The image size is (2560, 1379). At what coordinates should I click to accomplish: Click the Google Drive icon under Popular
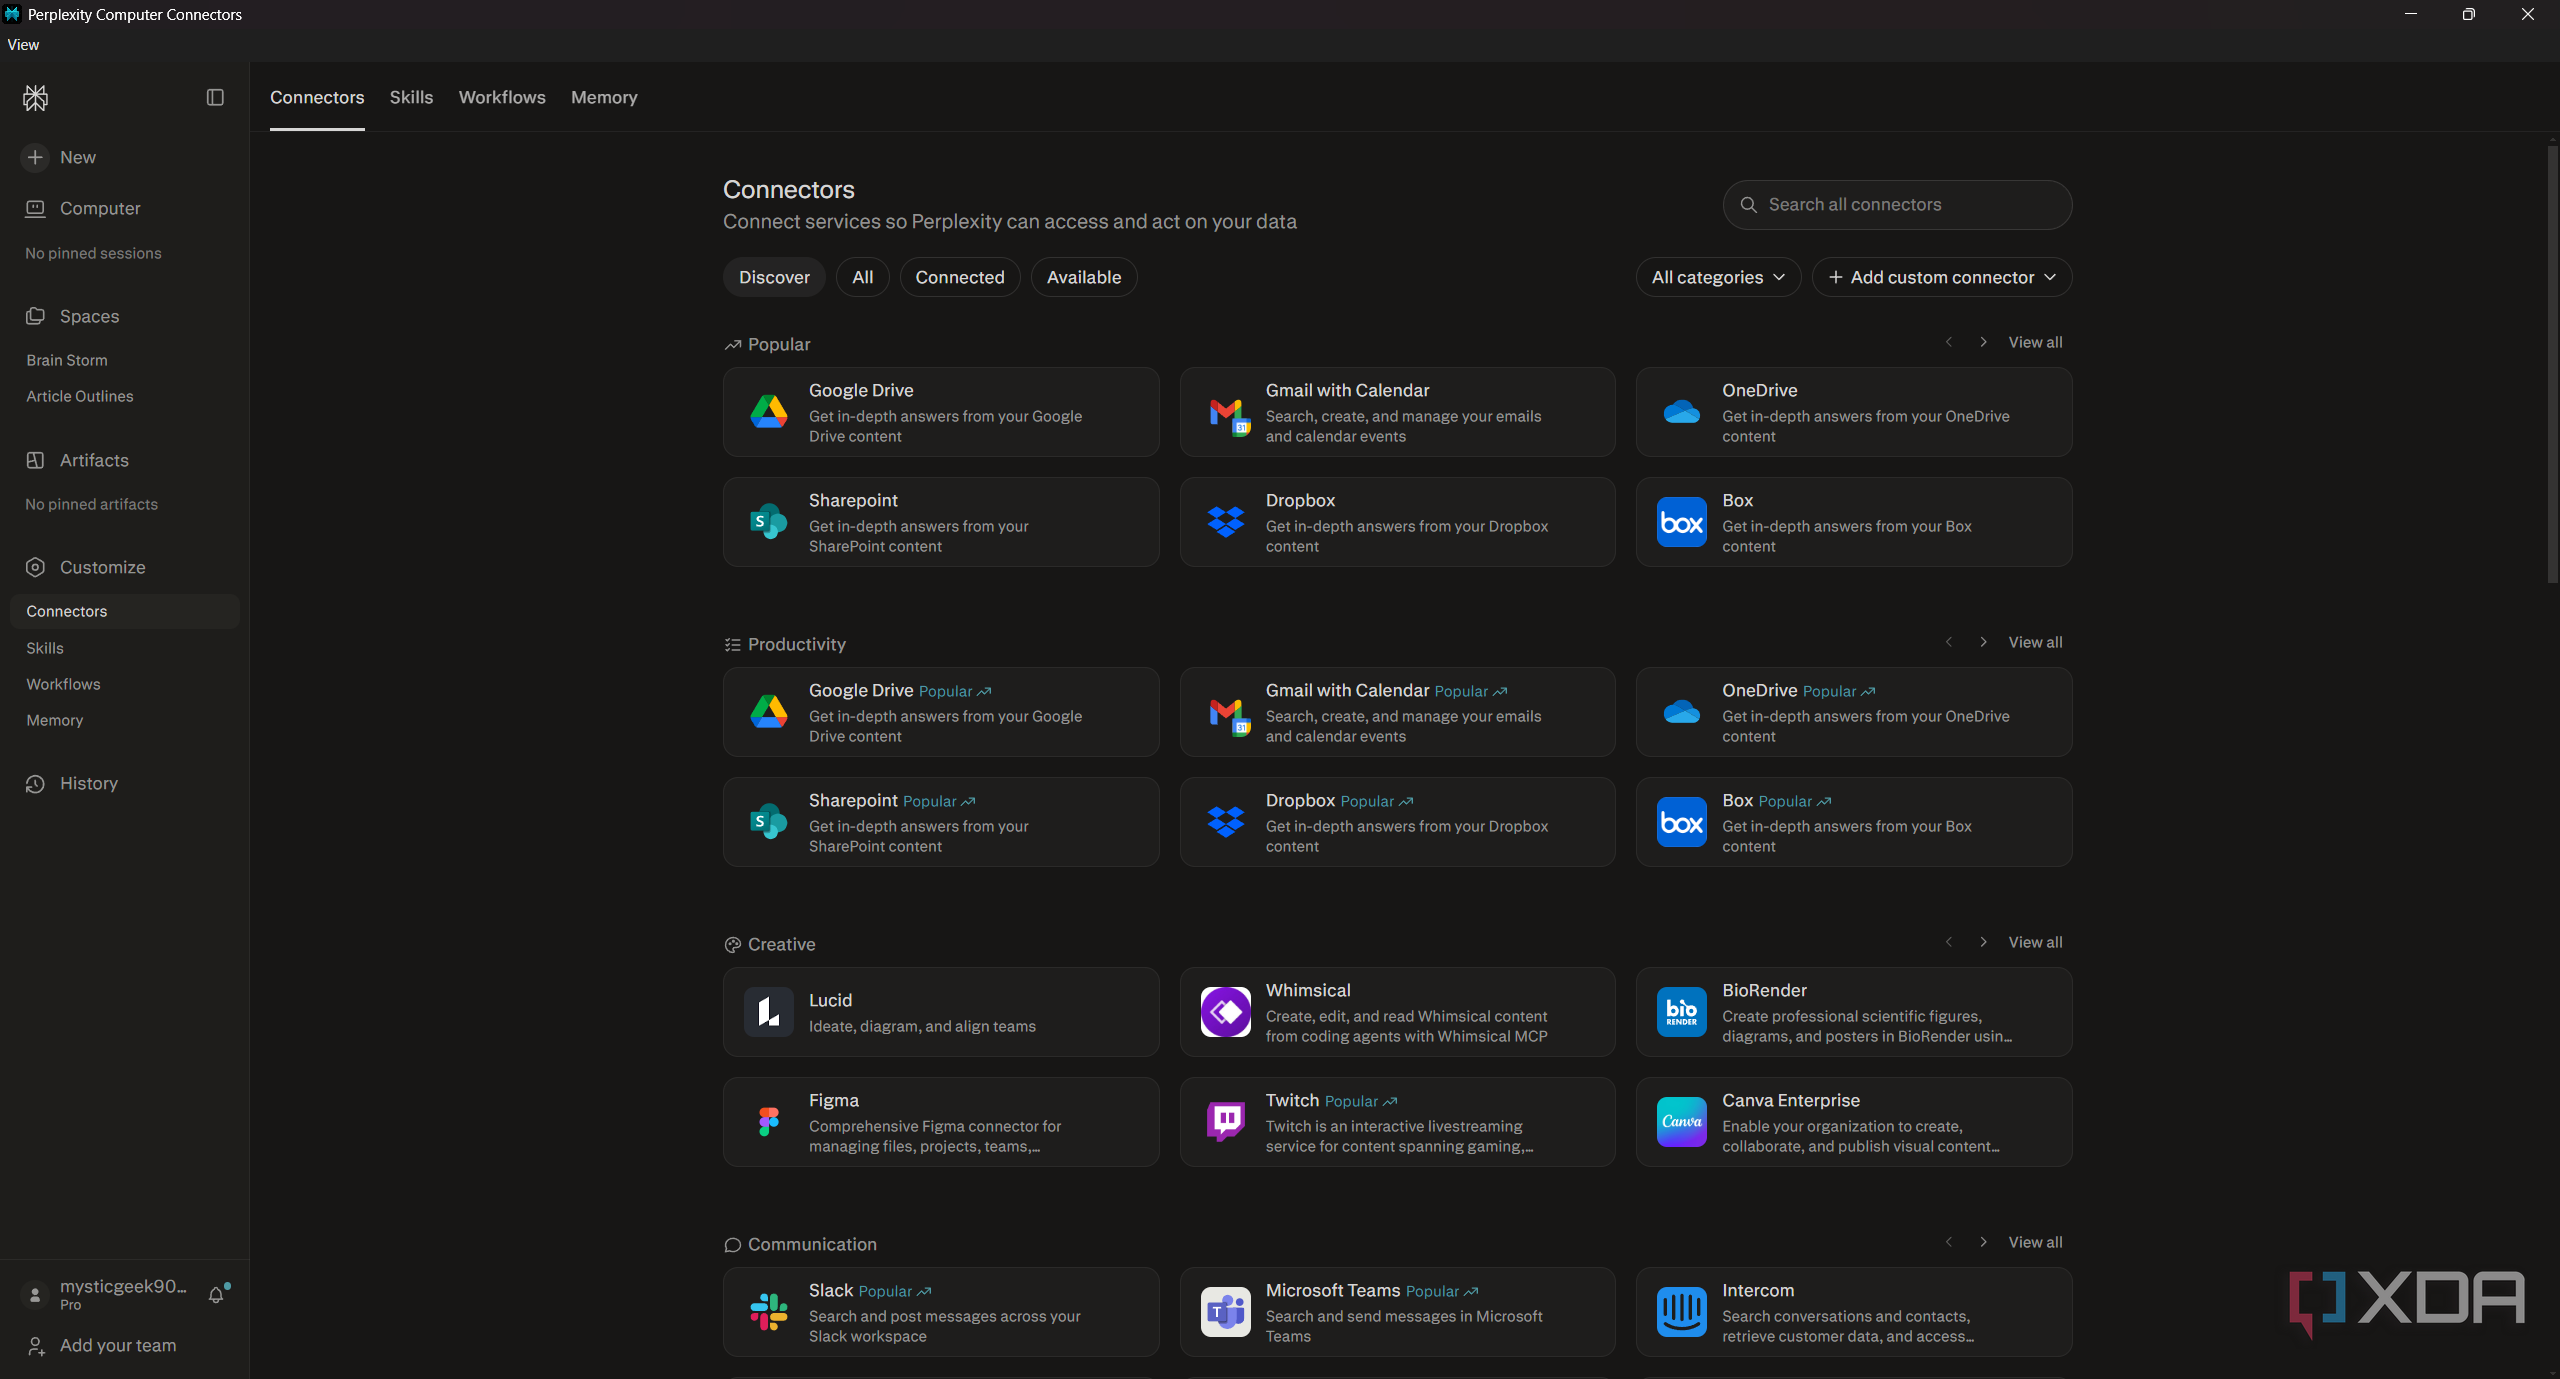[x=768, y=412]
